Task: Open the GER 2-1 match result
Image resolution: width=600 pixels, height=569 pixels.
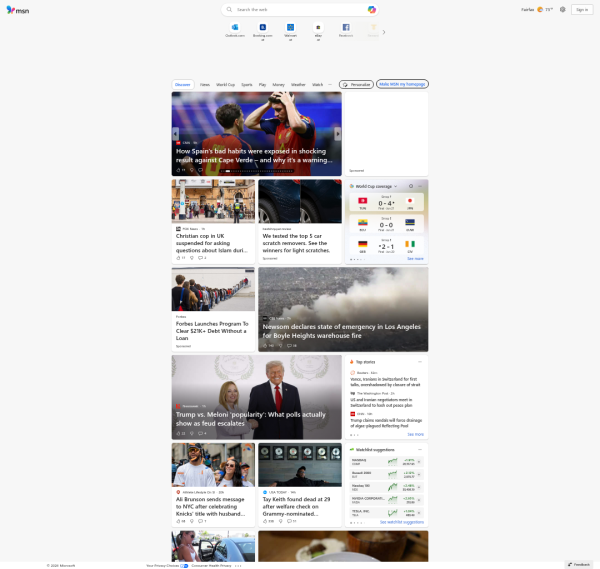Action: [x=386, y=246]
